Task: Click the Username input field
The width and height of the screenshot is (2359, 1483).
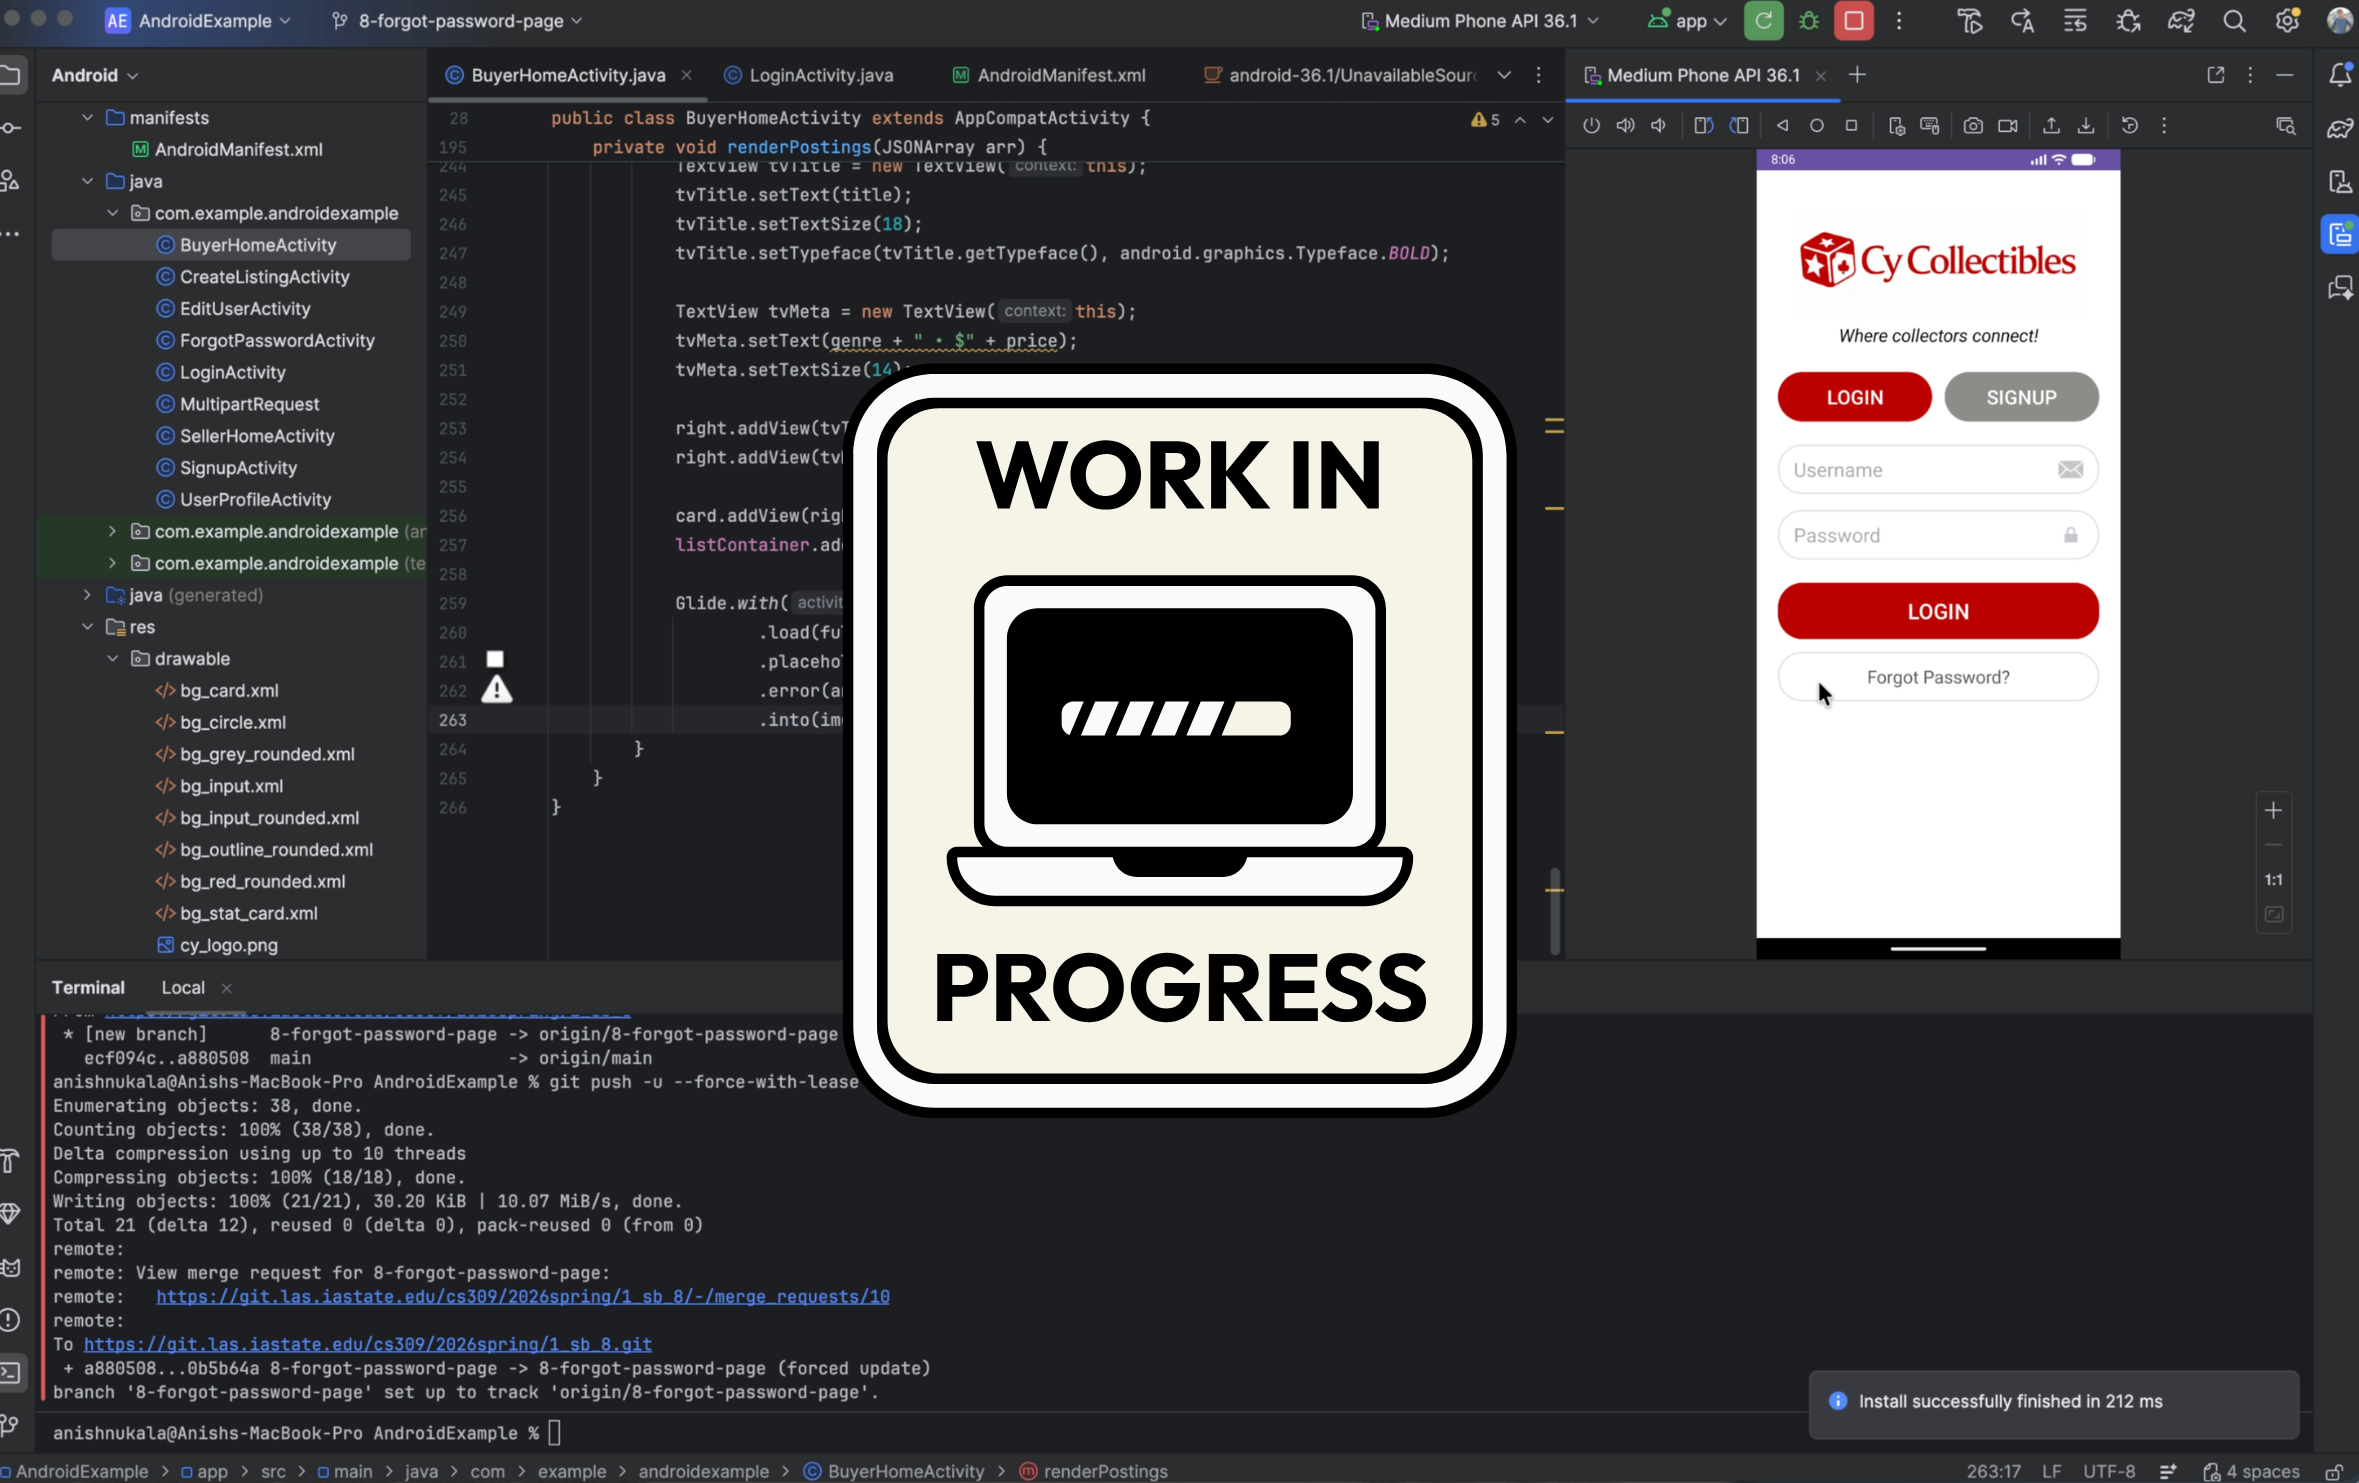Action: [x=1920, y=470]
